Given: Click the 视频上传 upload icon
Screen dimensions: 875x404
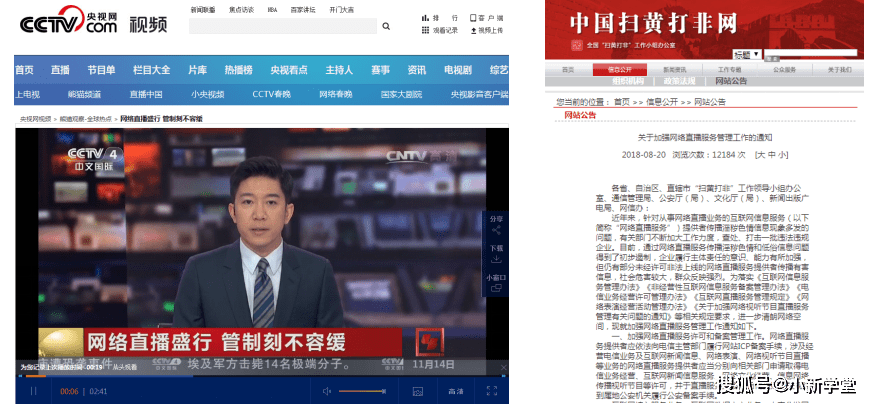Looking at the screenshot, I should click(x=473, y=30).
